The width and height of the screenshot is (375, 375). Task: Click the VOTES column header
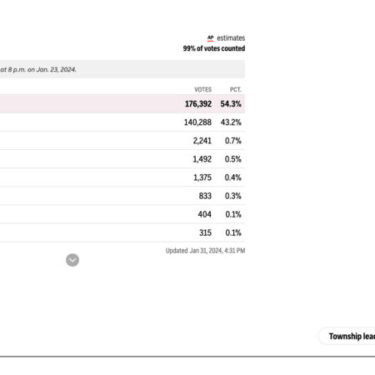pyautogui.click(x=203, y=89)
